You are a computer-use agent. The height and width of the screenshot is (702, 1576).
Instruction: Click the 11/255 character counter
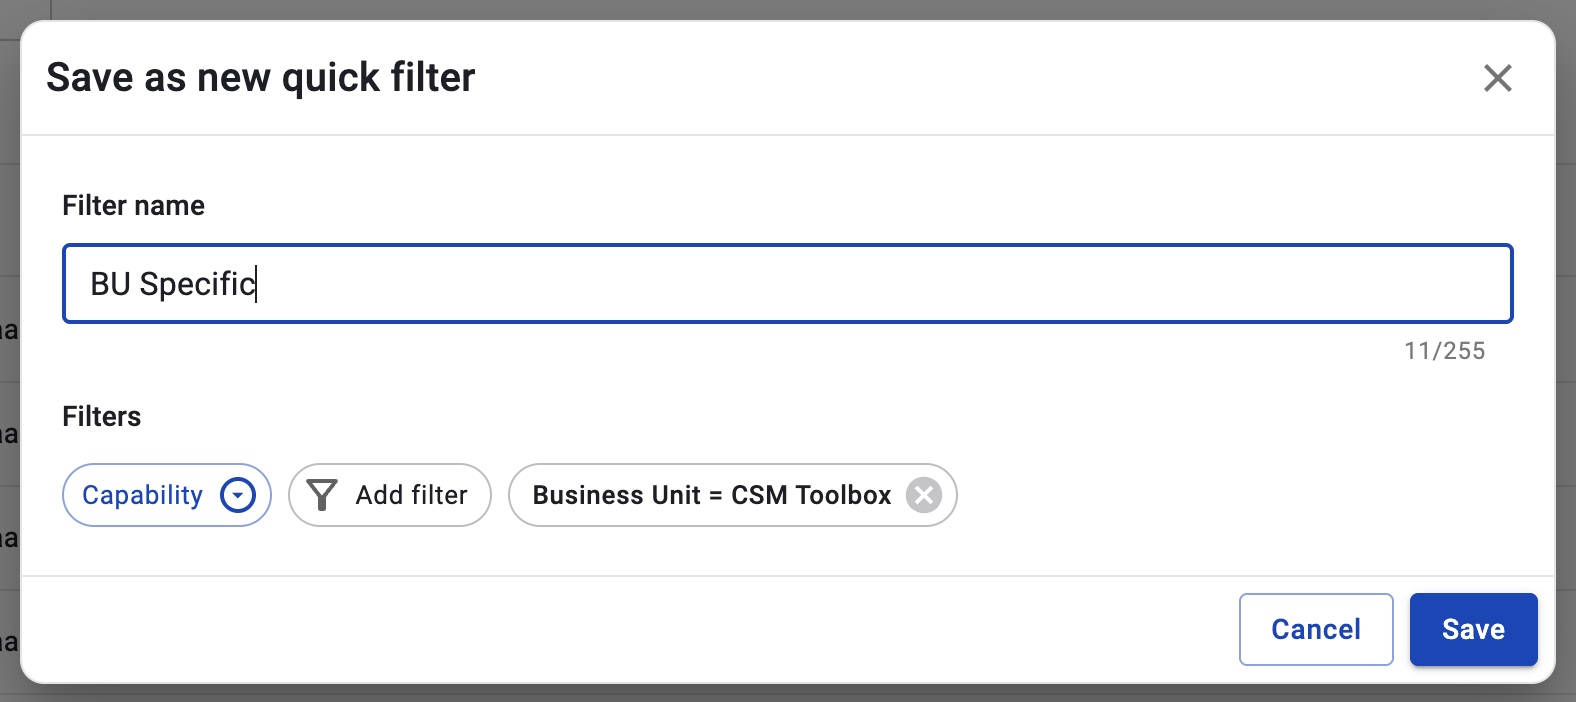pyautogui.click(x=1445, y=351)
